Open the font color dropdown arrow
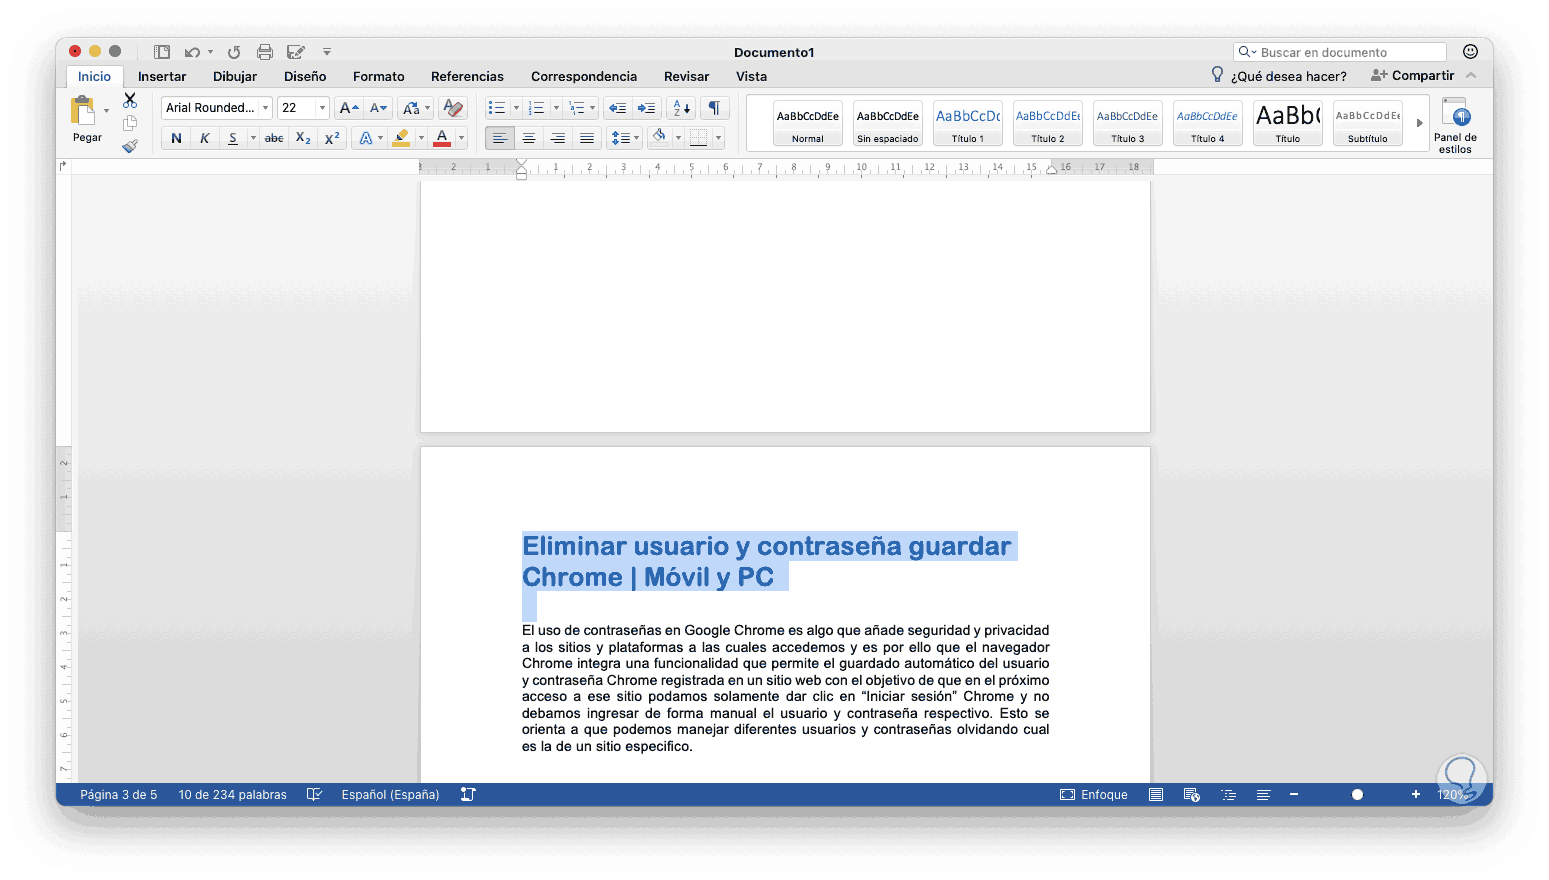Image resolution: width=1549 pixels, height=880 pixels. click(461, 138)
